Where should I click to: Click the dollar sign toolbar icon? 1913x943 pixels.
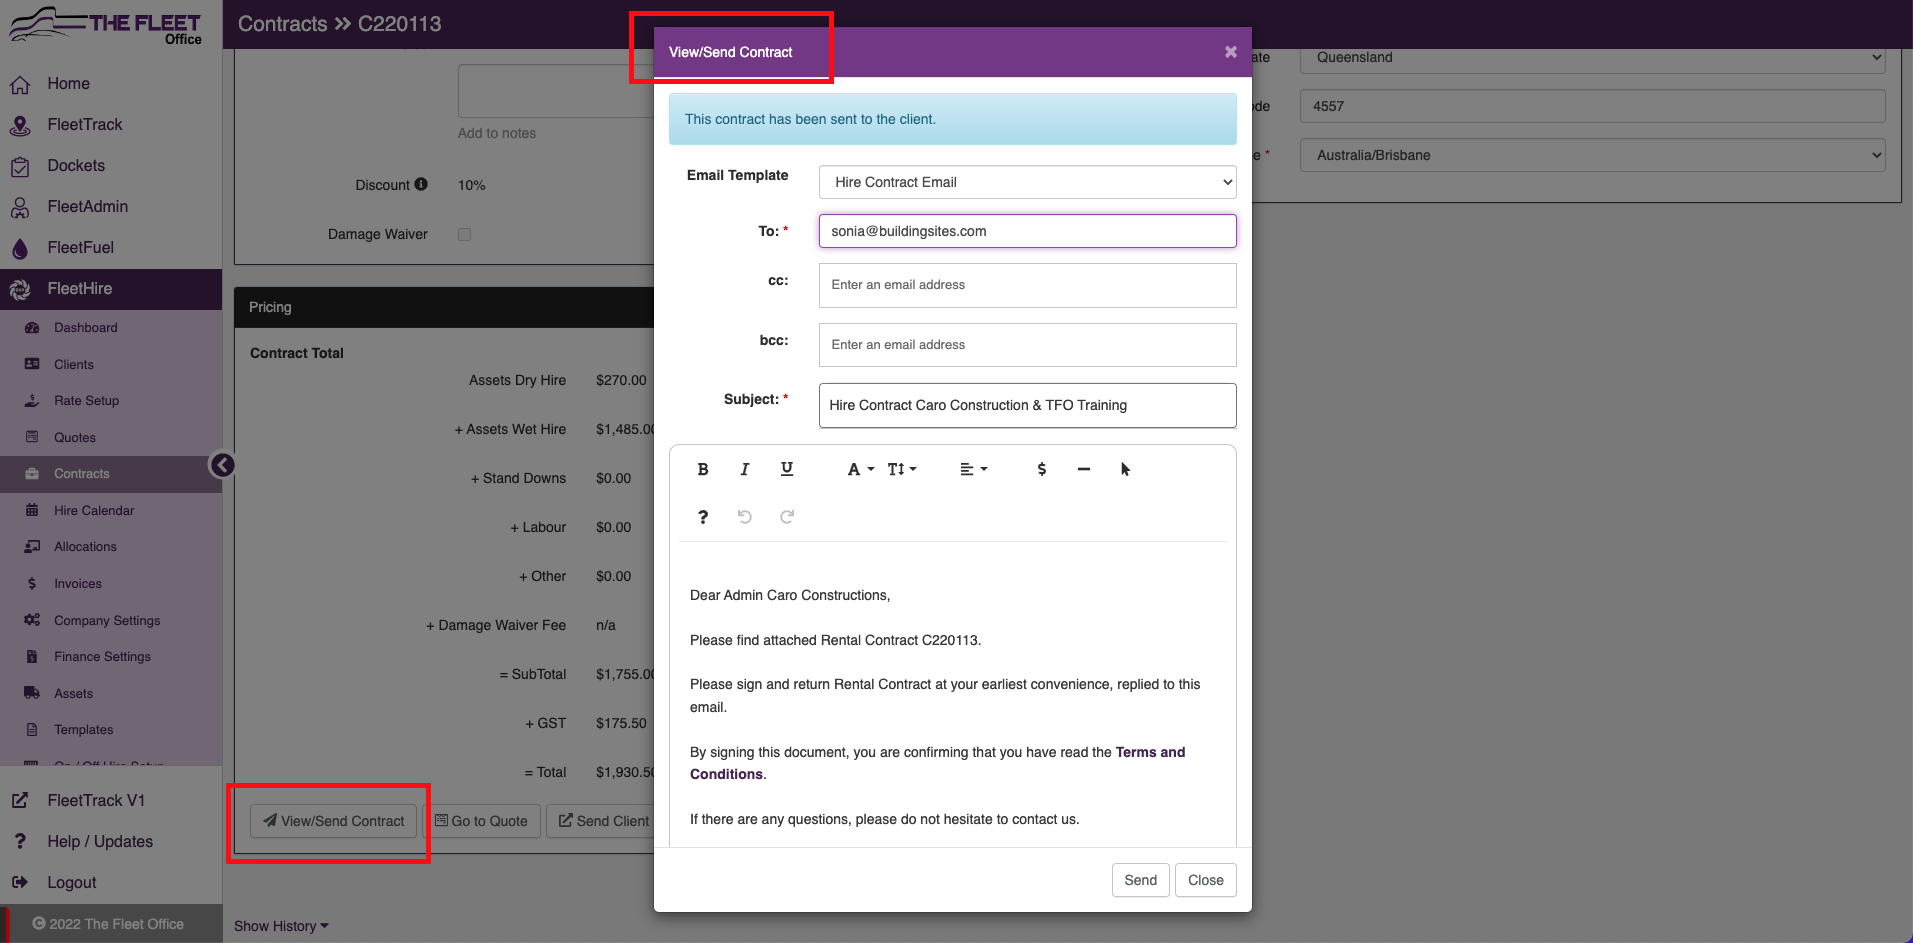pos(1042,469)
